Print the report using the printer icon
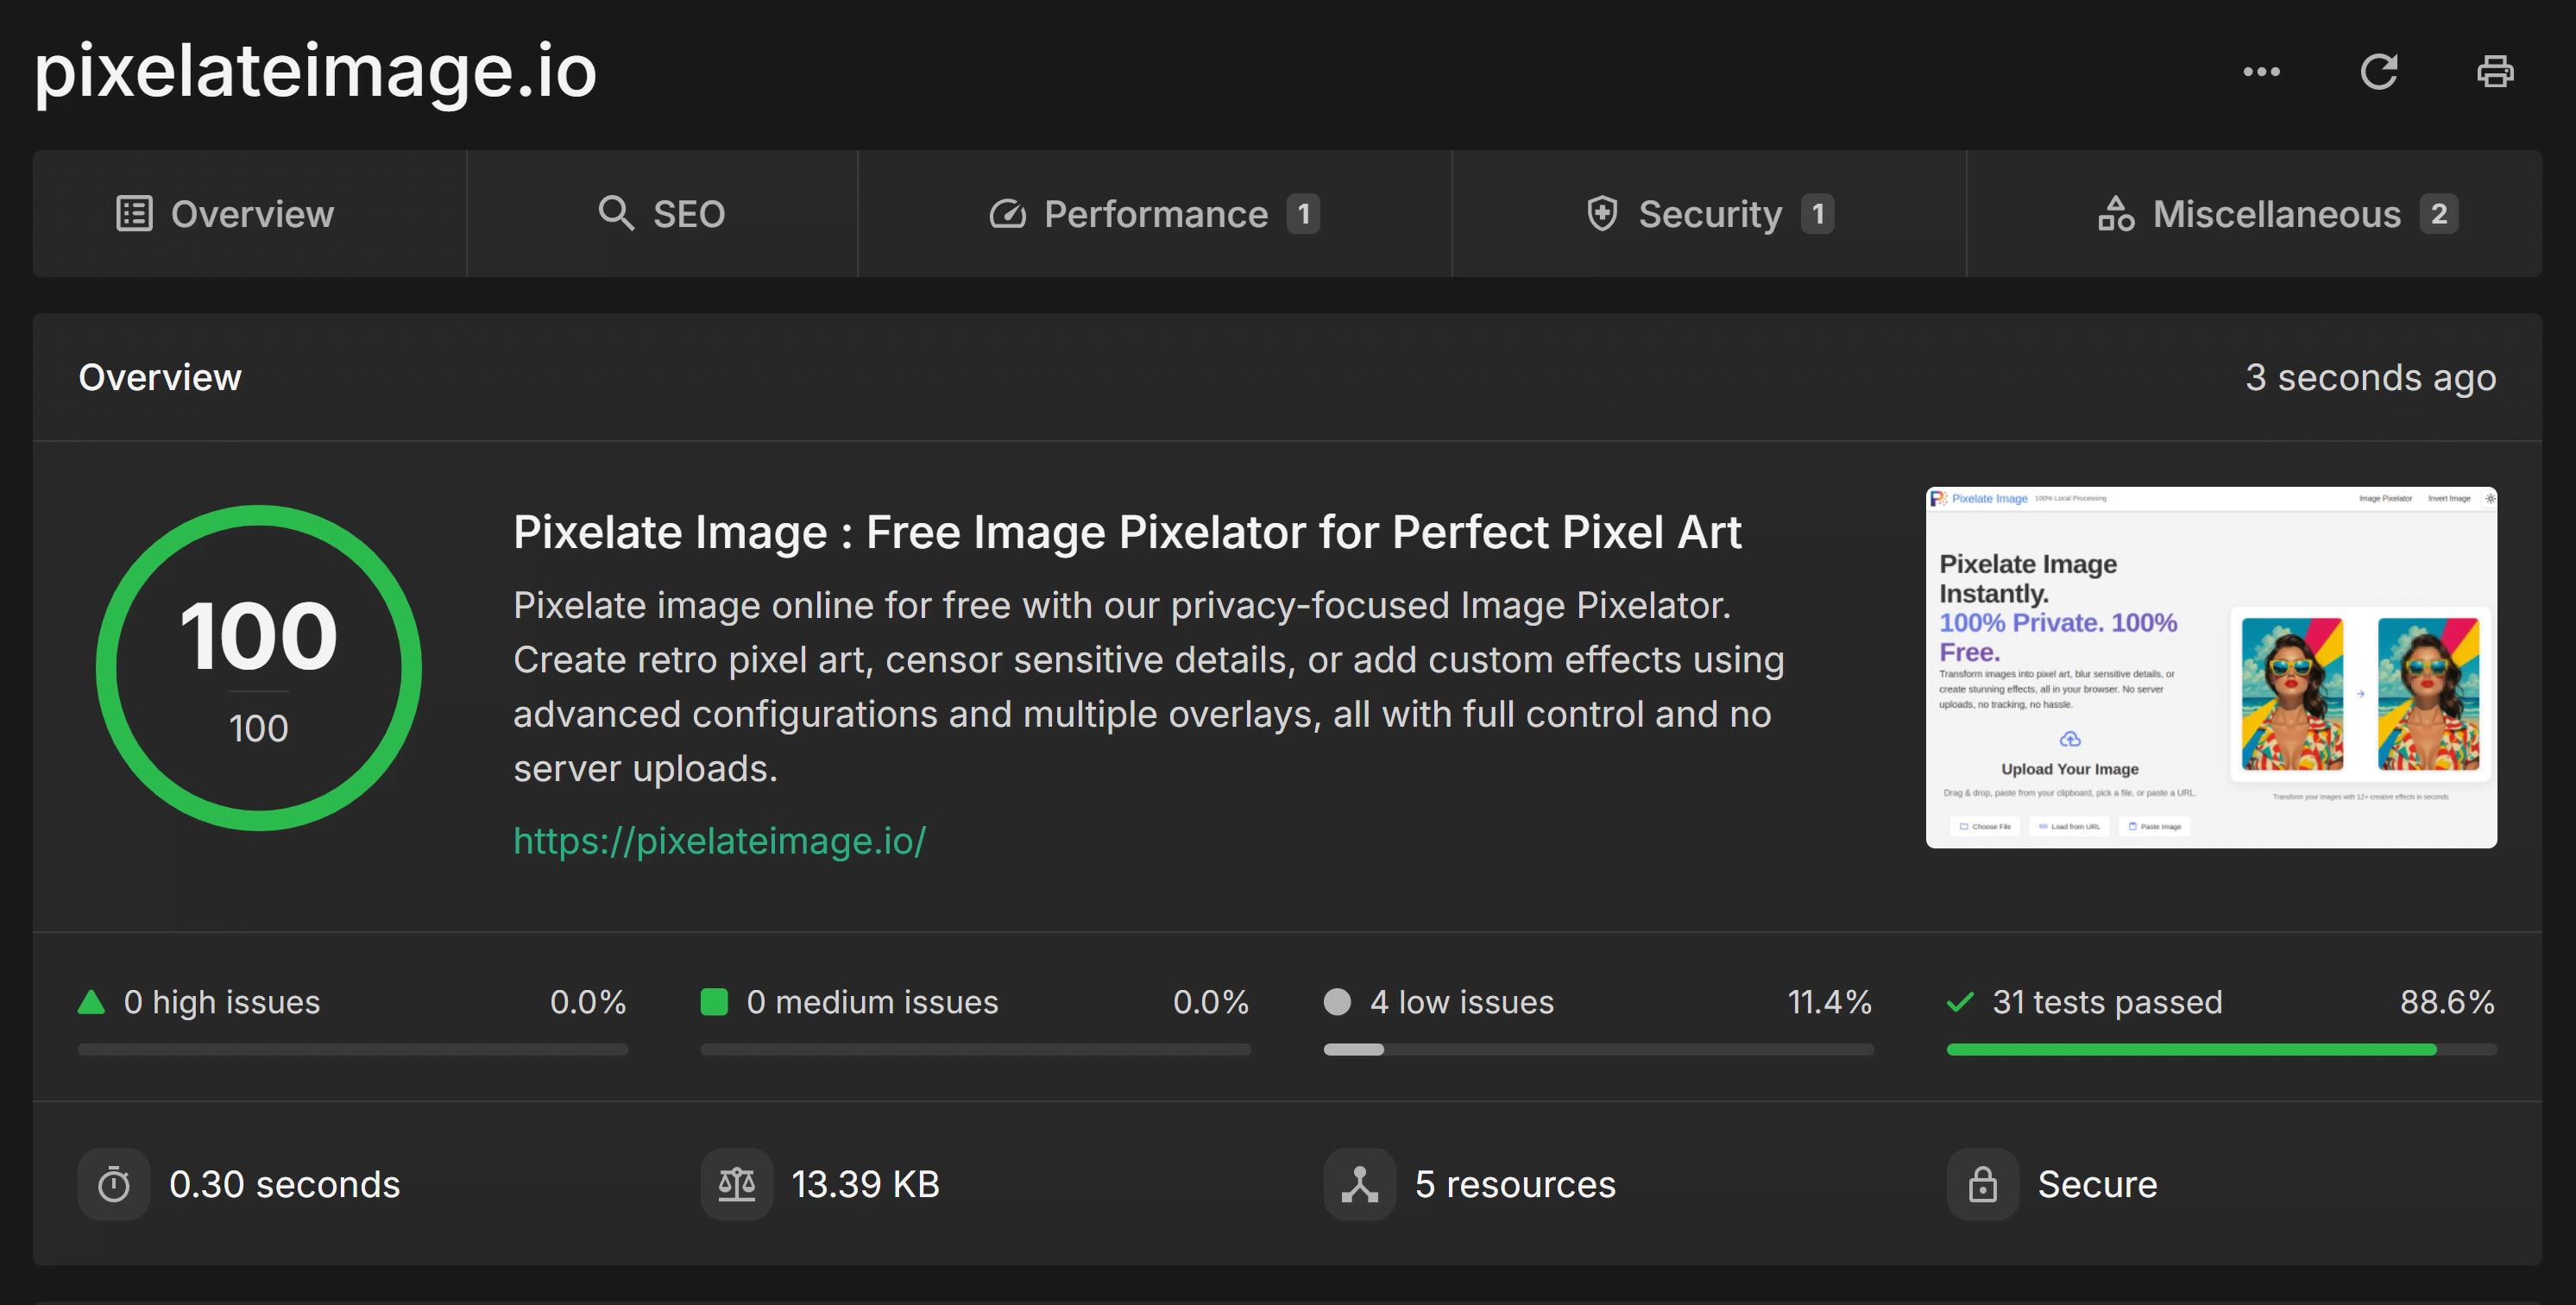Viewport: 2576px width, 1305px height. coord(2495,71)
